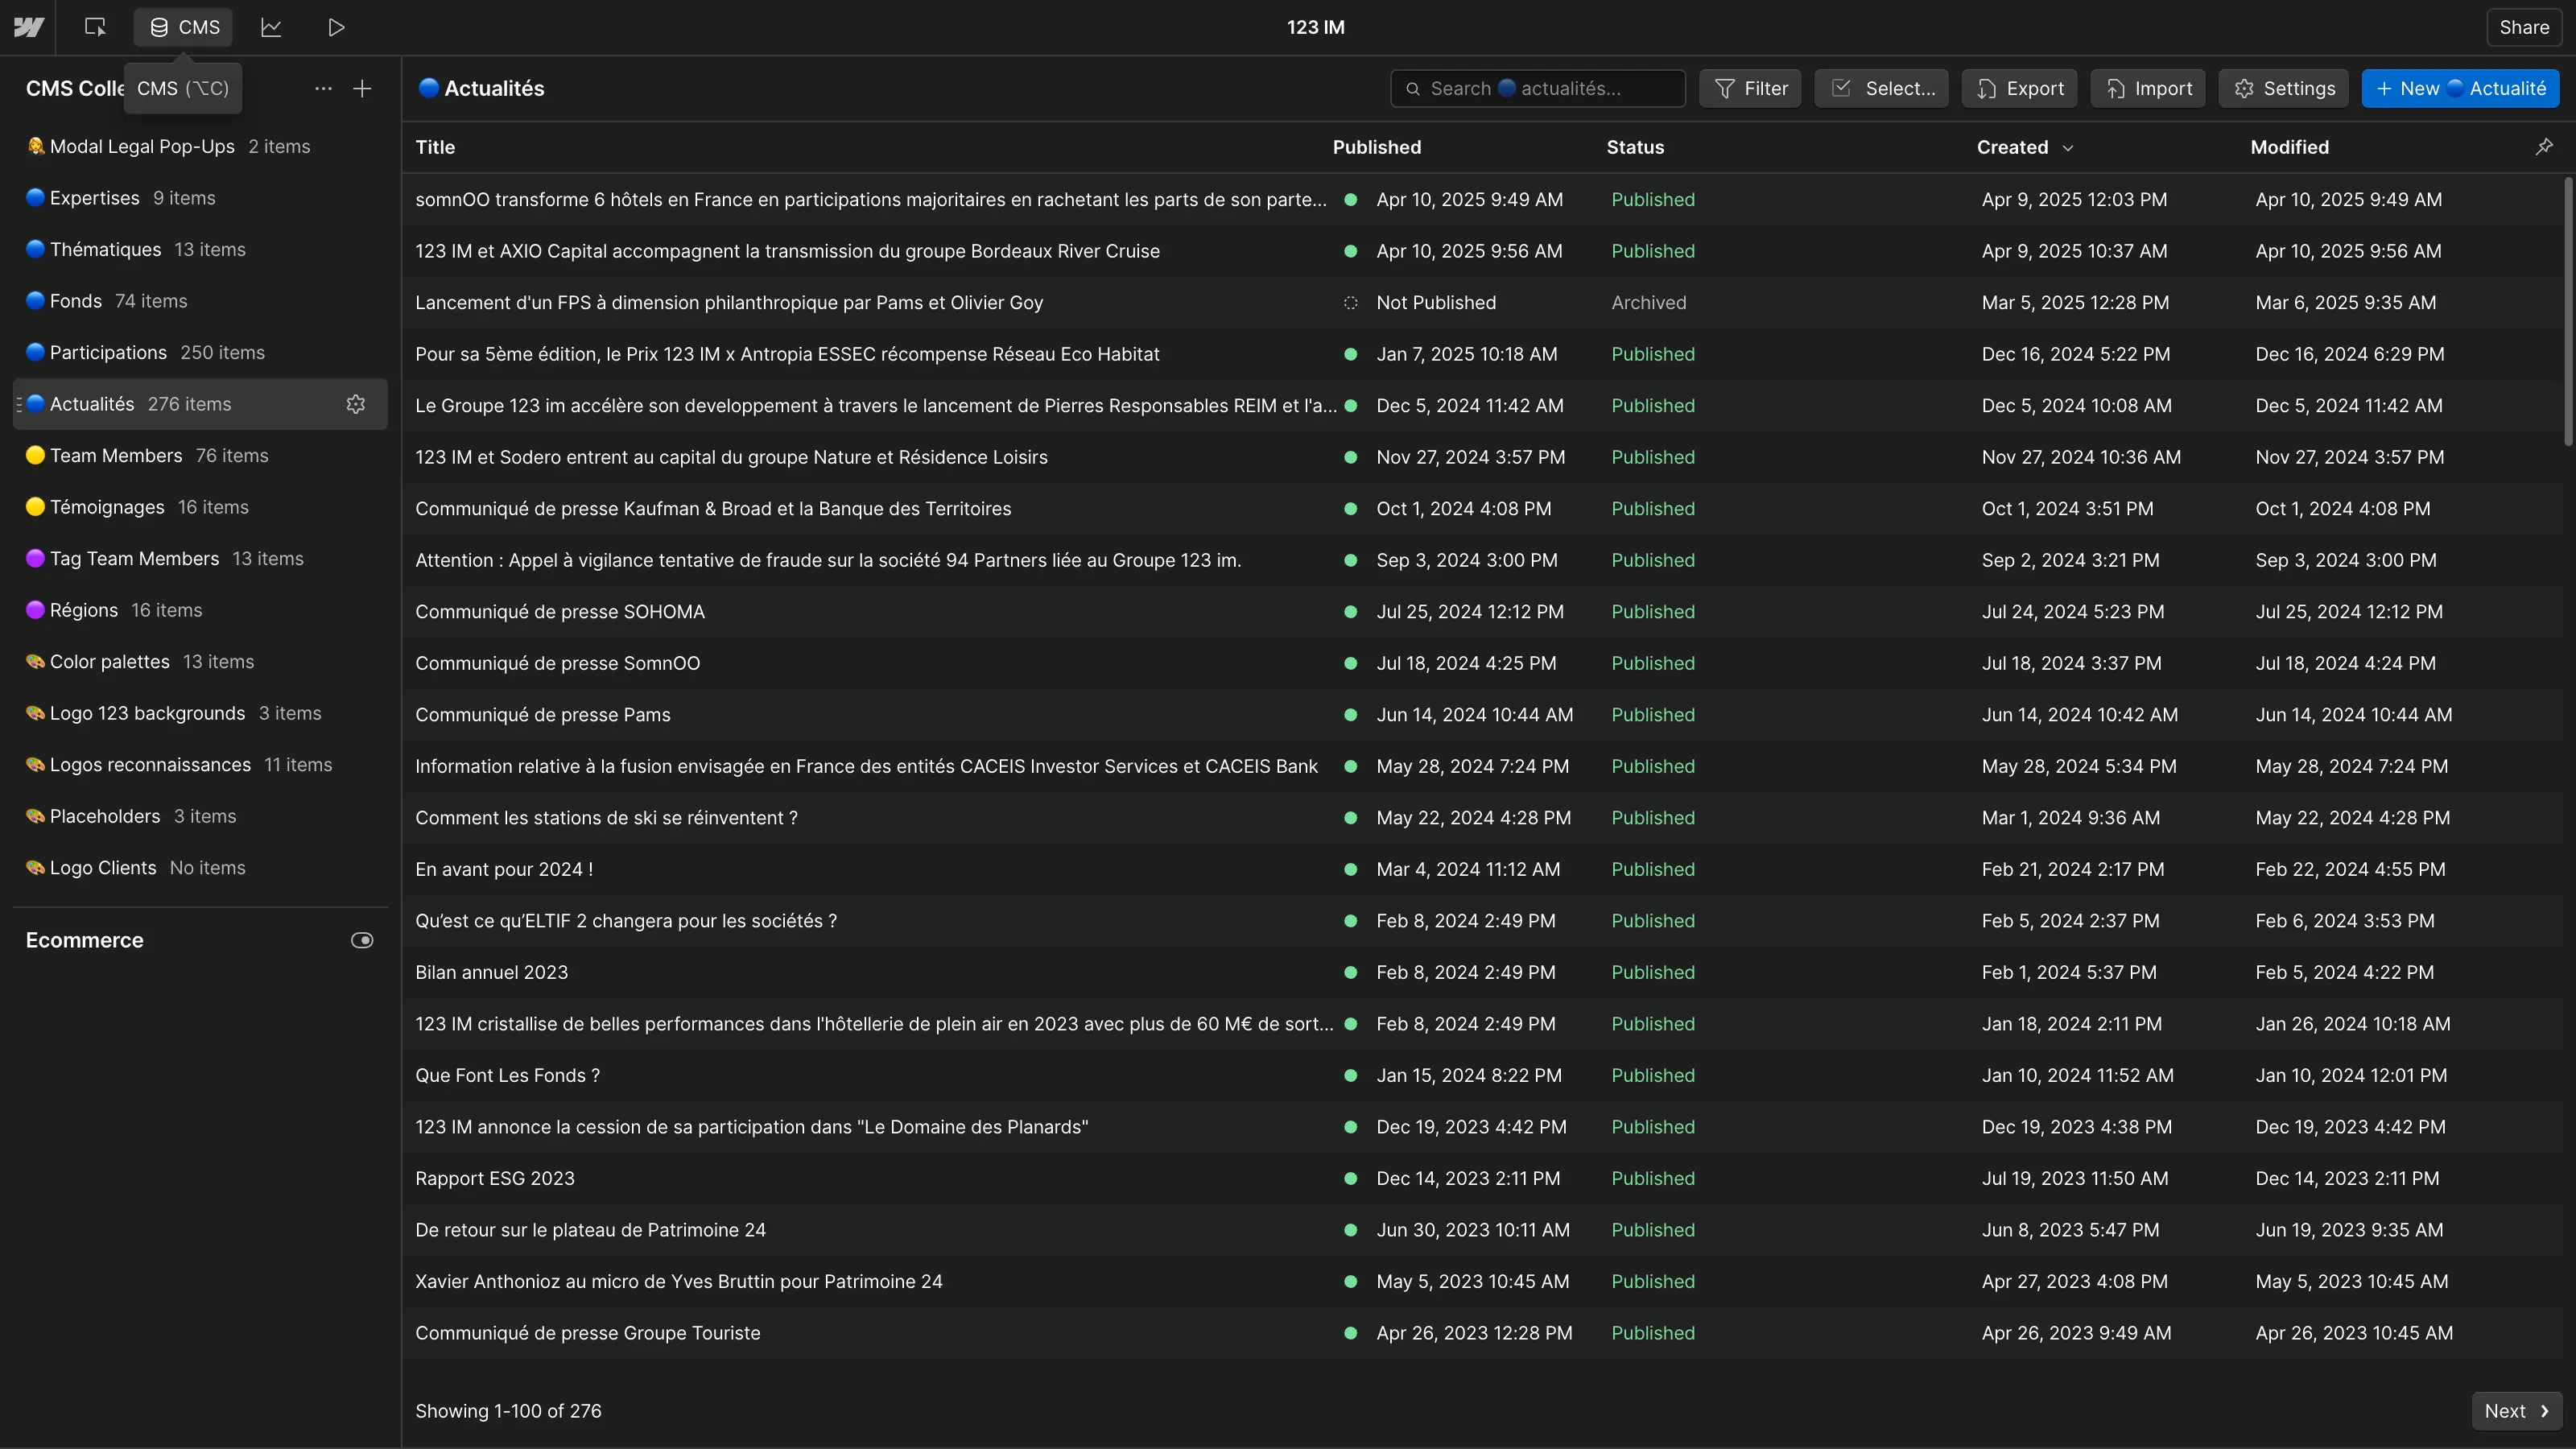Open the Tag Team Members collection

[x=200, y=558]
